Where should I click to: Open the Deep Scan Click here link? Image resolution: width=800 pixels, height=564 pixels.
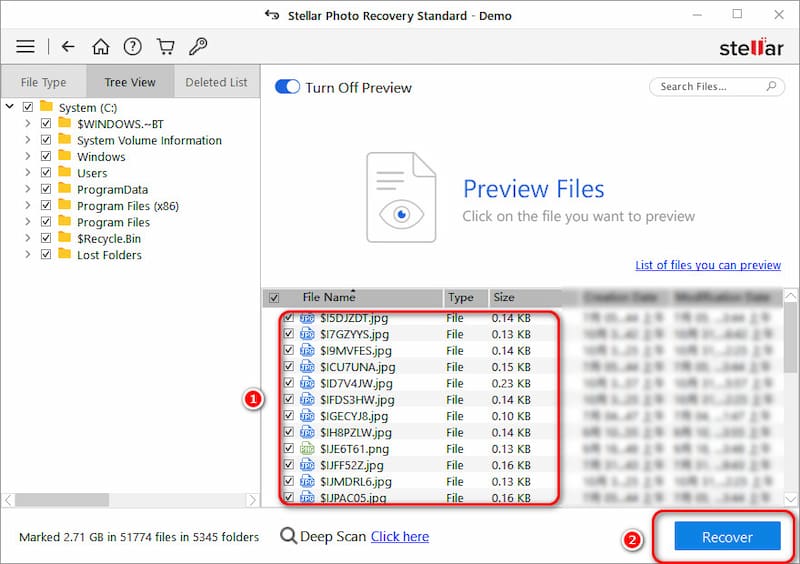tap(399, 536)
